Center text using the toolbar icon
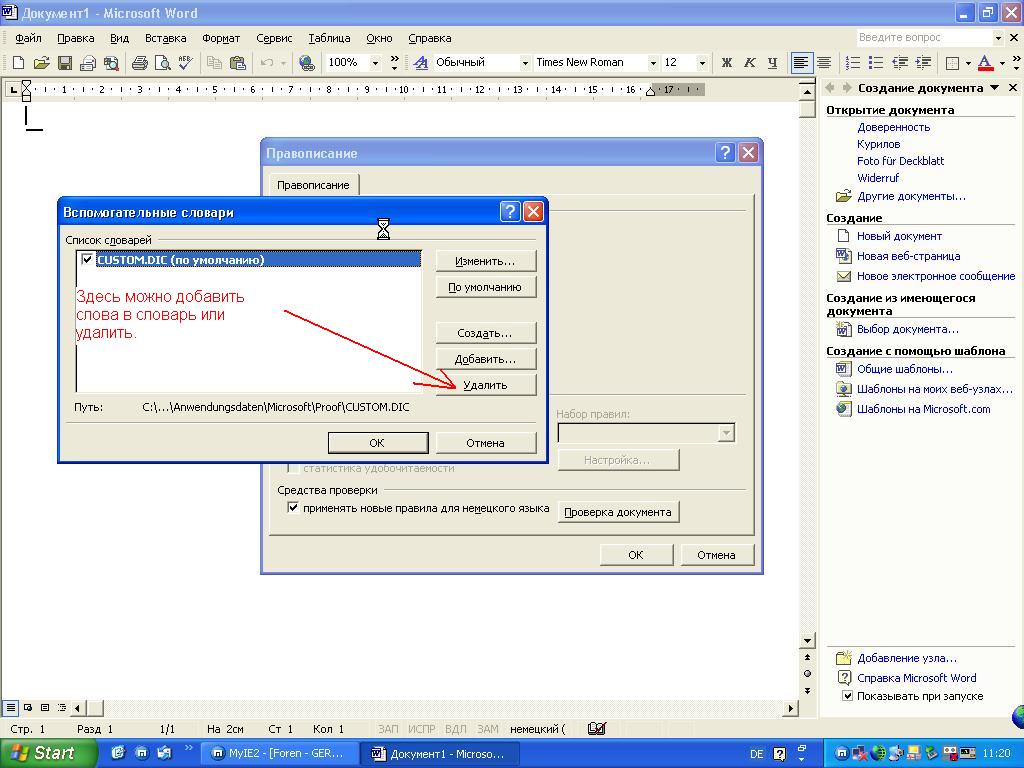The height and width of the screenshot is (768, 1024). coord(824,63)
